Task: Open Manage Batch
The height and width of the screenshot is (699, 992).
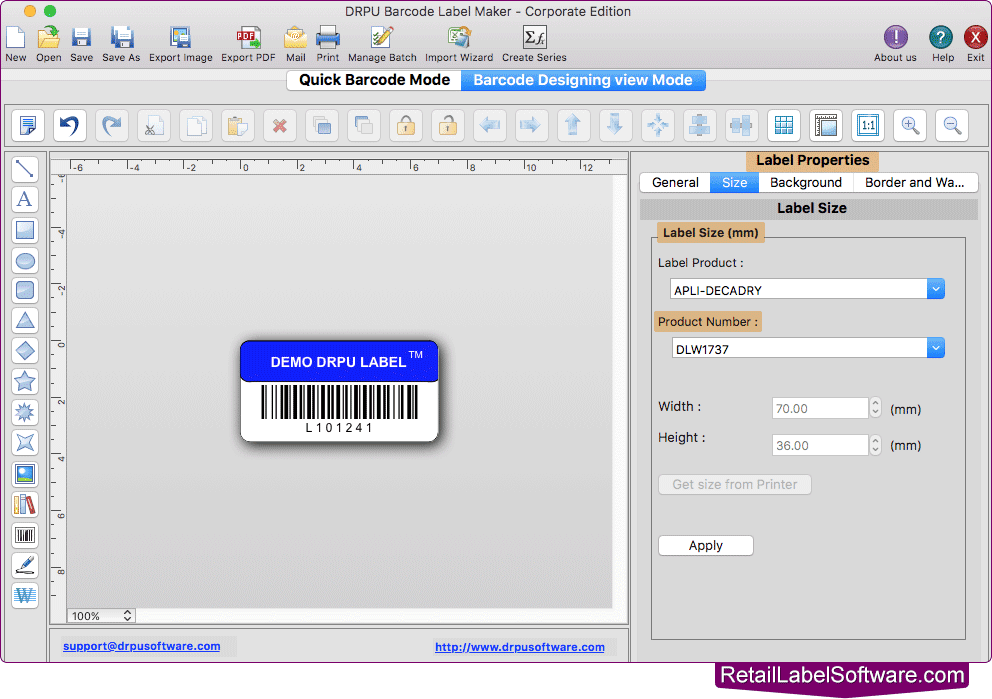Action: (382, 38)
